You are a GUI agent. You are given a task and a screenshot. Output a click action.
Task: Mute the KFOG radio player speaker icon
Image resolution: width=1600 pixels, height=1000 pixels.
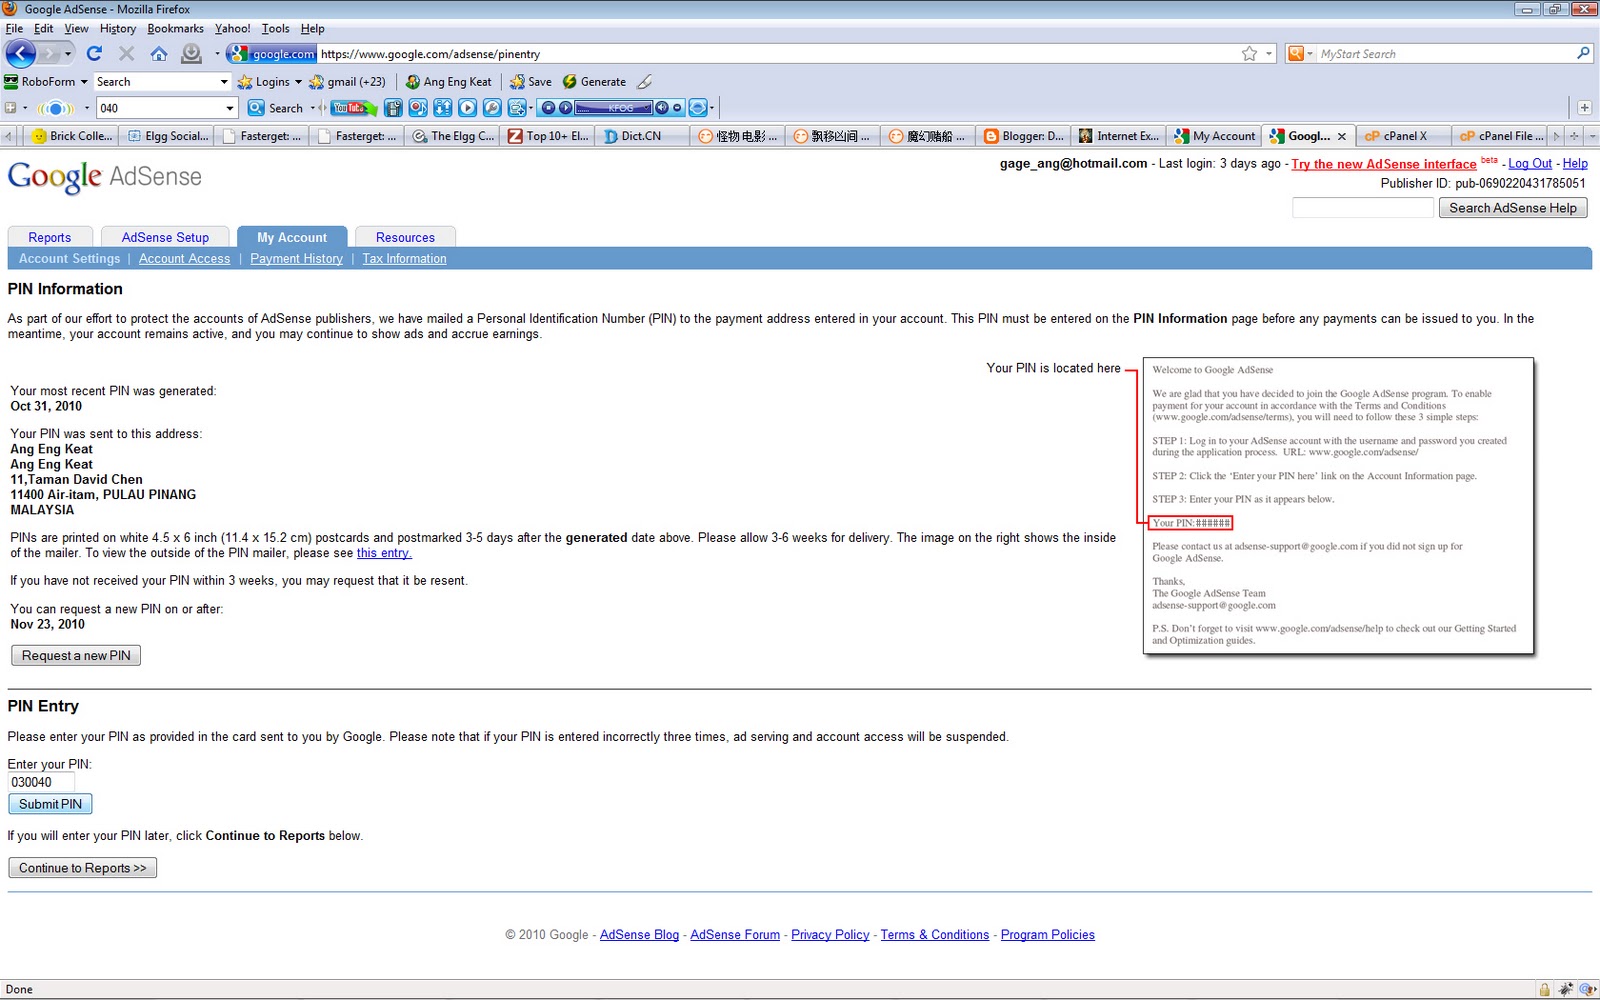pyautogui.click(x=661, y=107)
